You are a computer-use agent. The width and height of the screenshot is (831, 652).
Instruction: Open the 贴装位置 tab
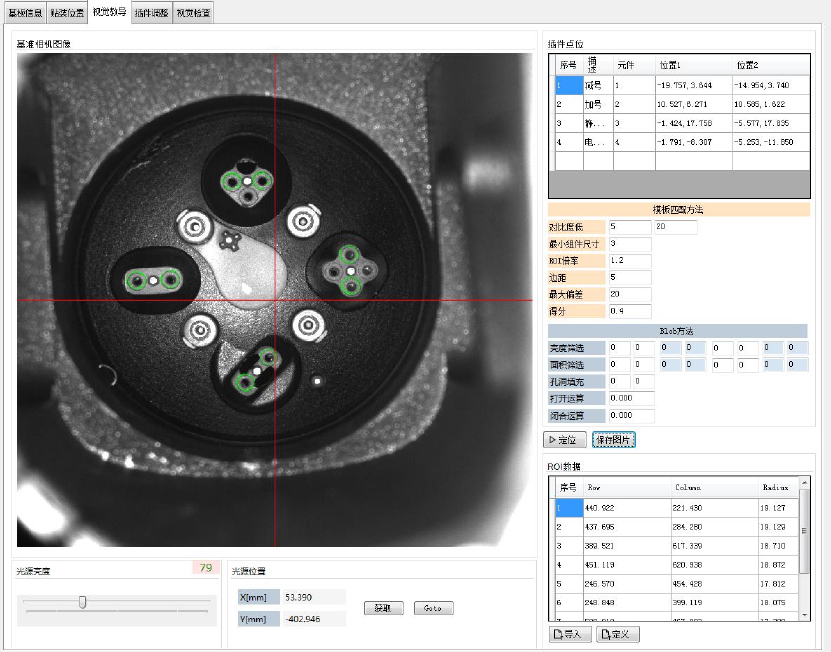tap(67, 12)
